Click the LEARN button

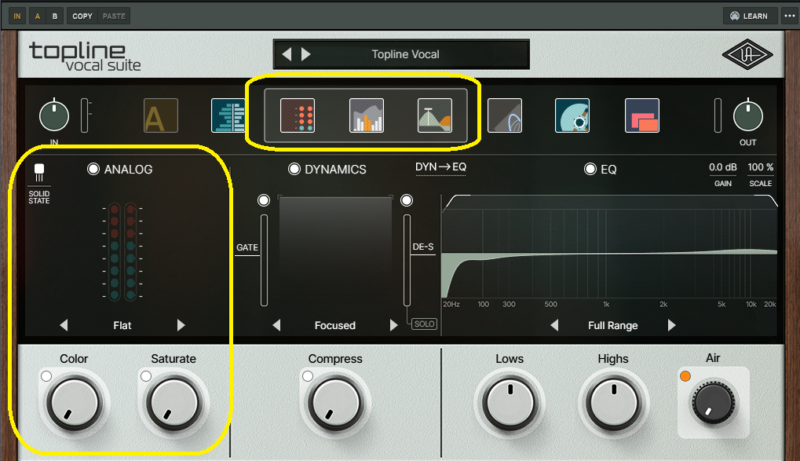[747, 16]
